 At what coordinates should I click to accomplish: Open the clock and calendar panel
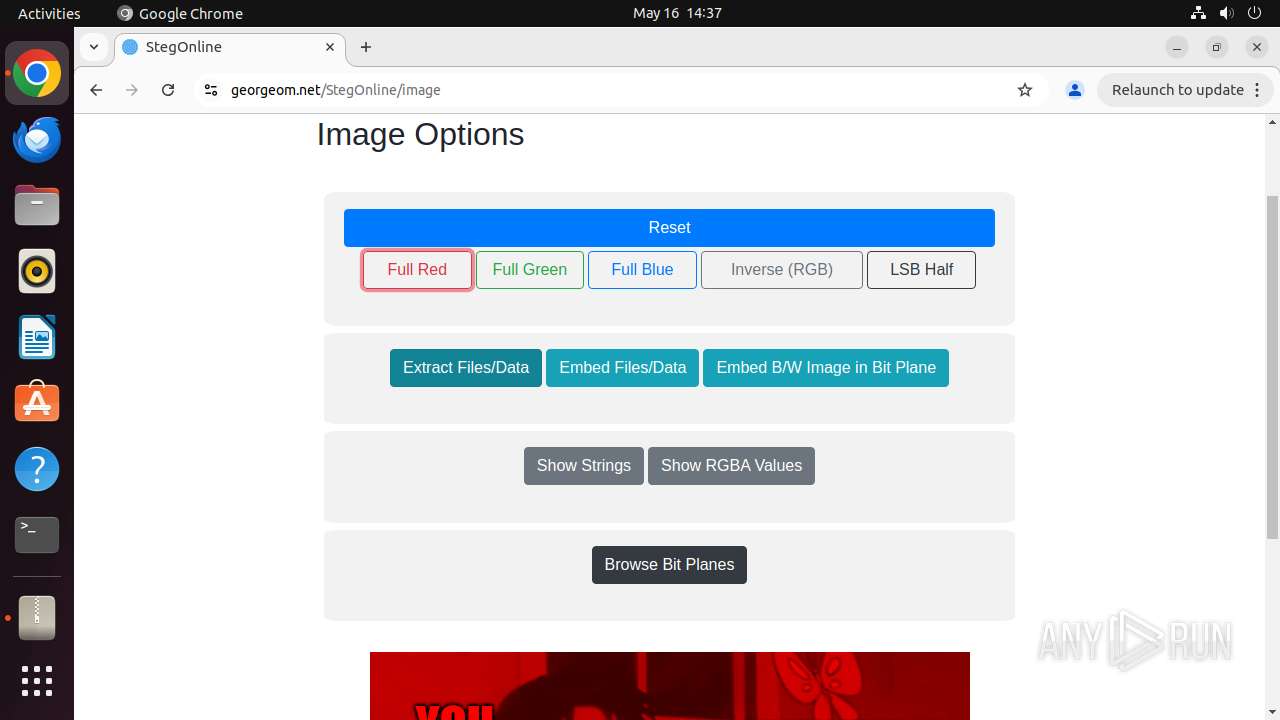677,13
